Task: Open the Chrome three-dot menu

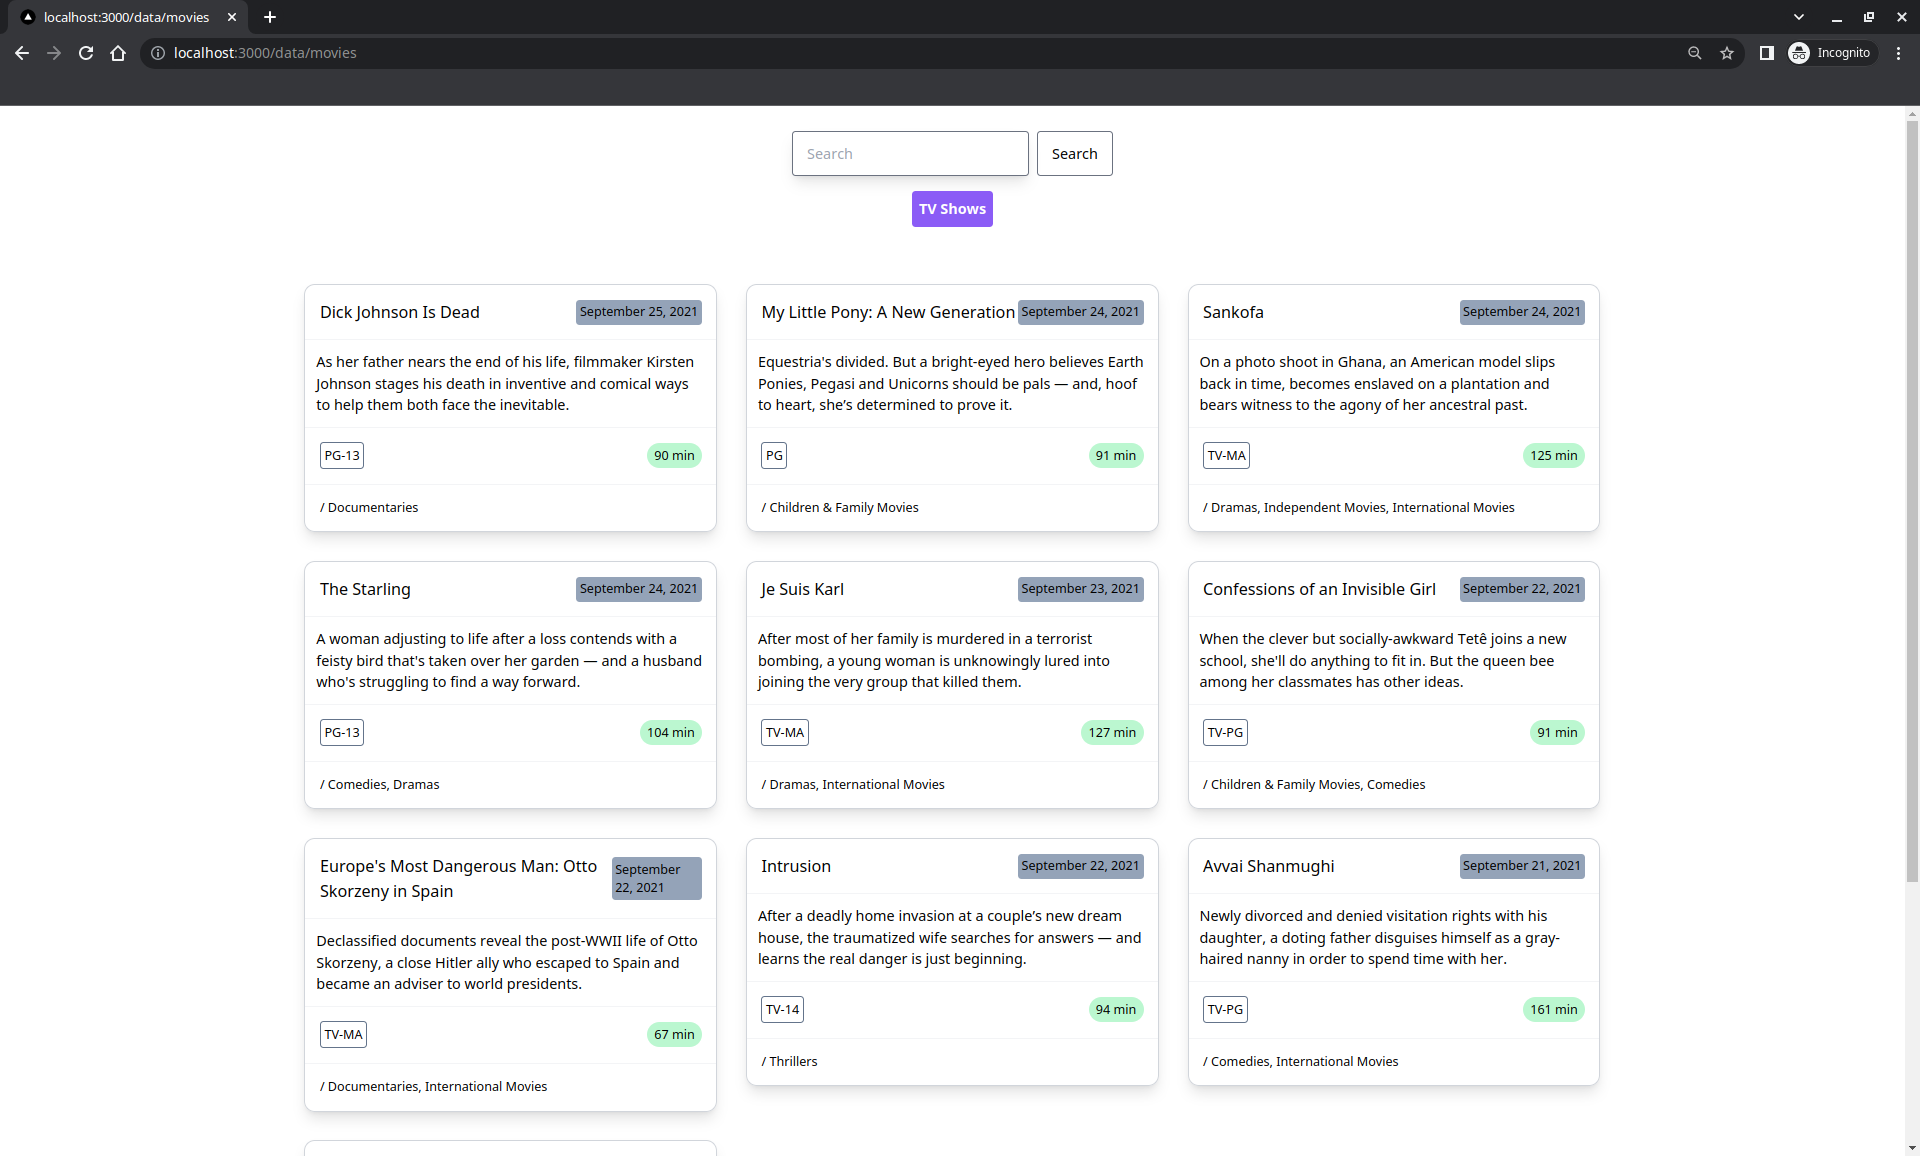Action: (1898, 53)
